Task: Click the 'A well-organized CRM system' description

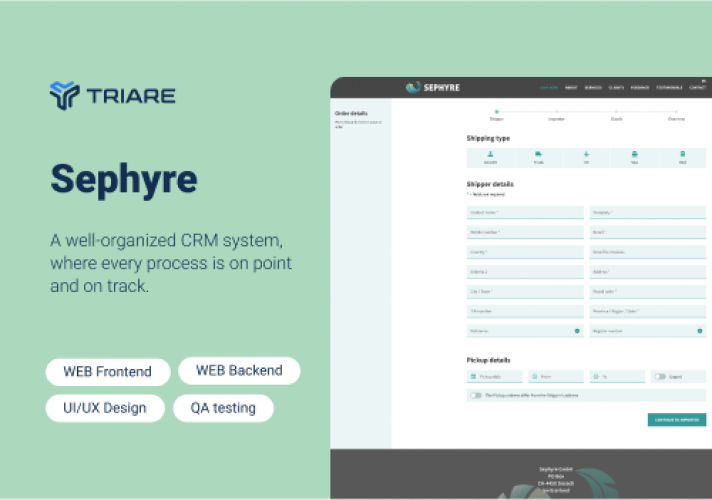Action: (x=171, y=263)
